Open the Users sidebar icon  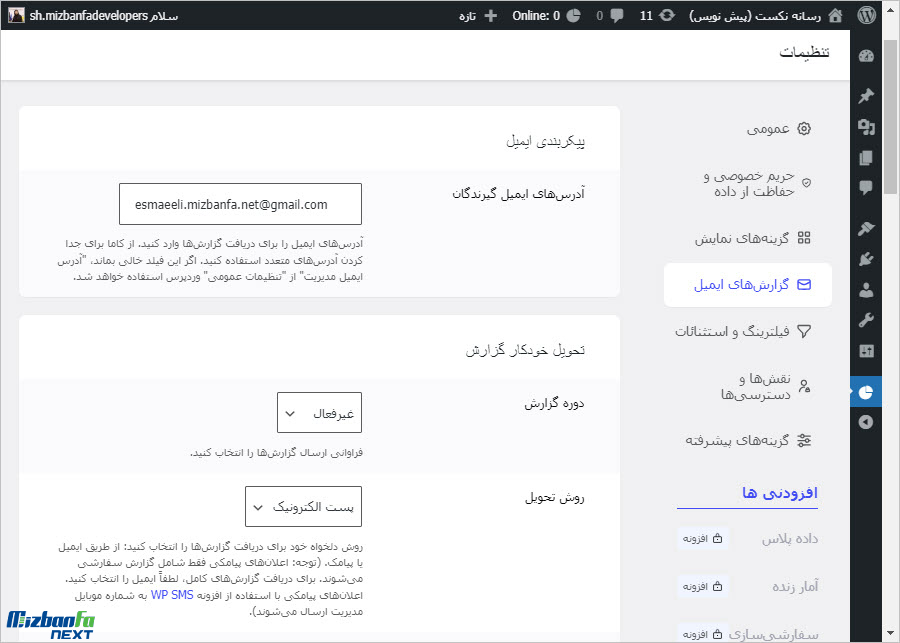pyautogui.click(x=866, y=290)
